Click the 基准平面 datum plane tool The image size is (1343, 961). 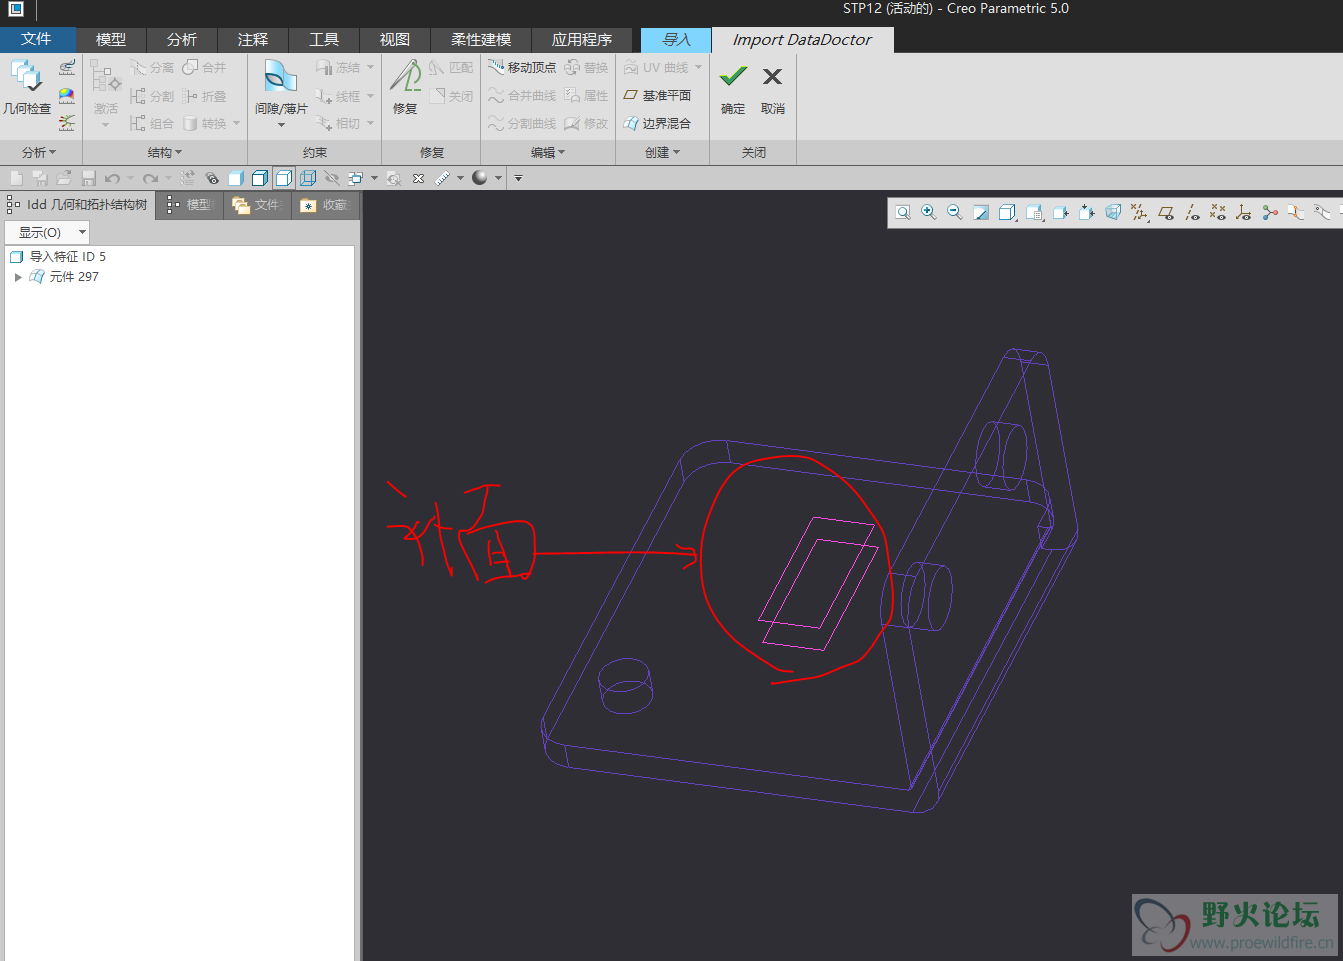tap(657, 95)
